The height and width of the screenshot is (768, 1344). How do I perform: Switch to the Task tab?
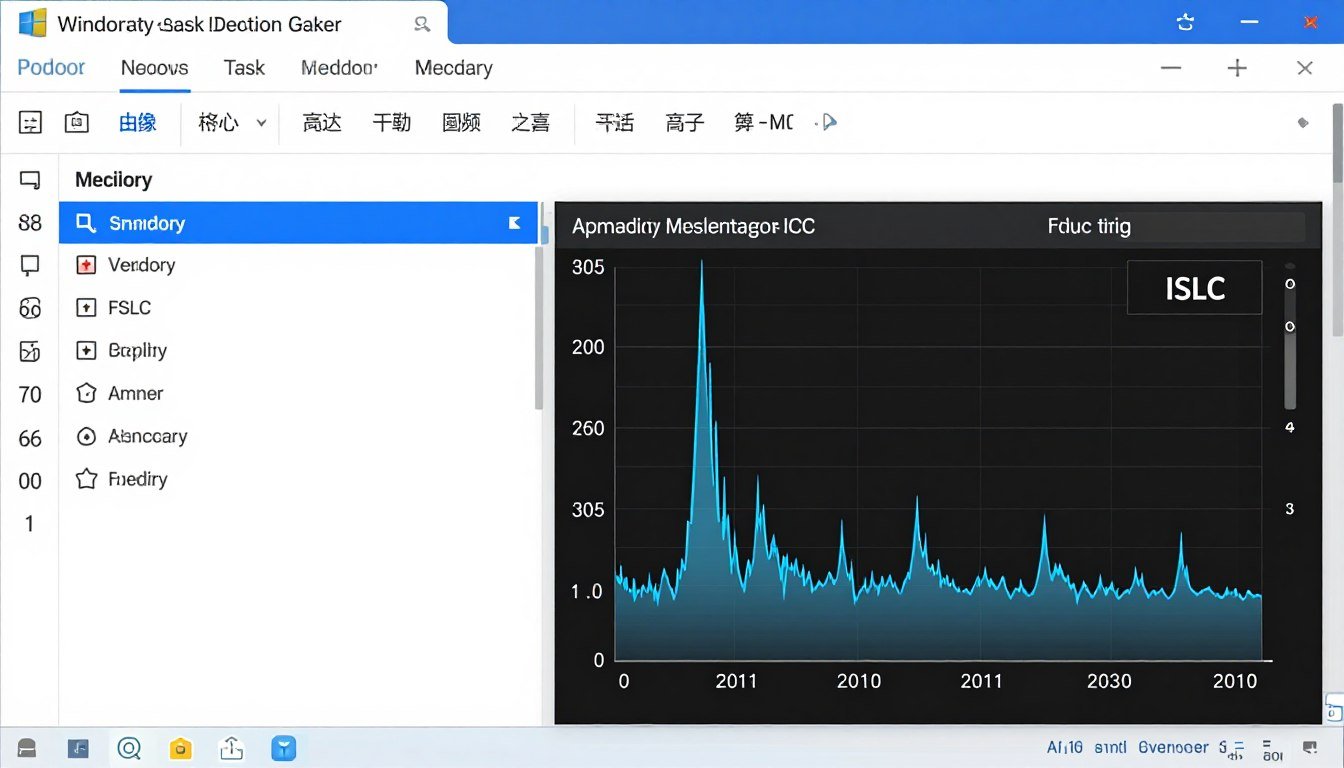click(244, 67)
